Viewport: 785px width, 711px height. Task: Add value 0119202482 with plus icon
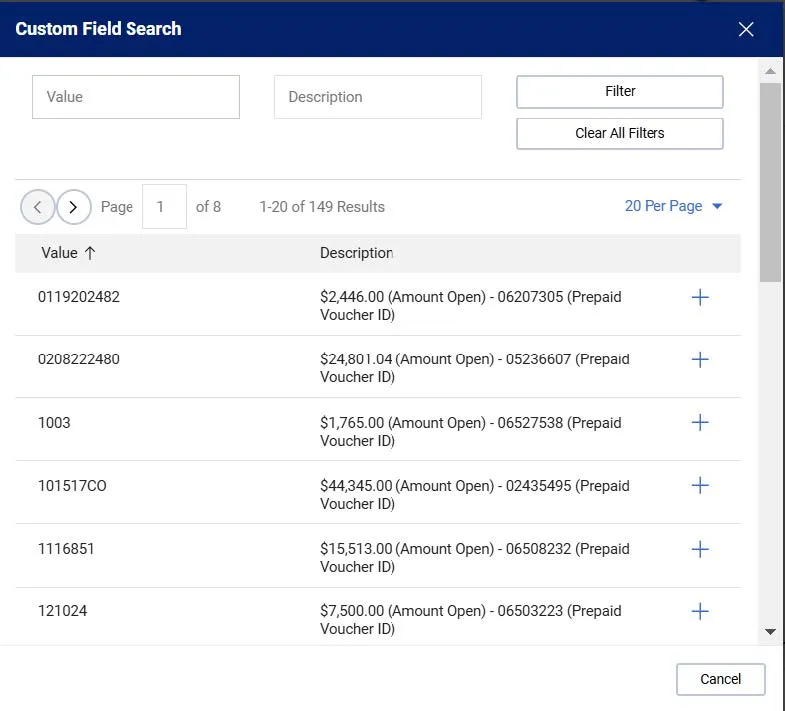click(700, 297)
